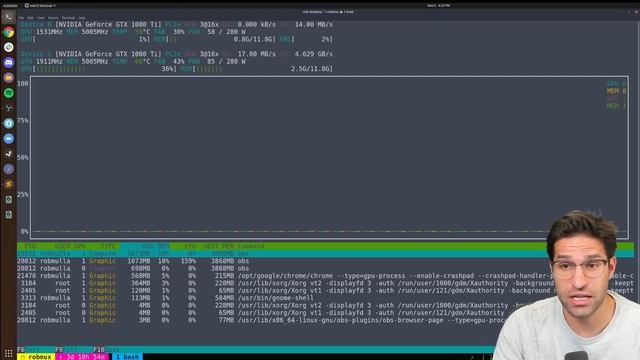Open the terminal Help menu

(x=82, y=18)
